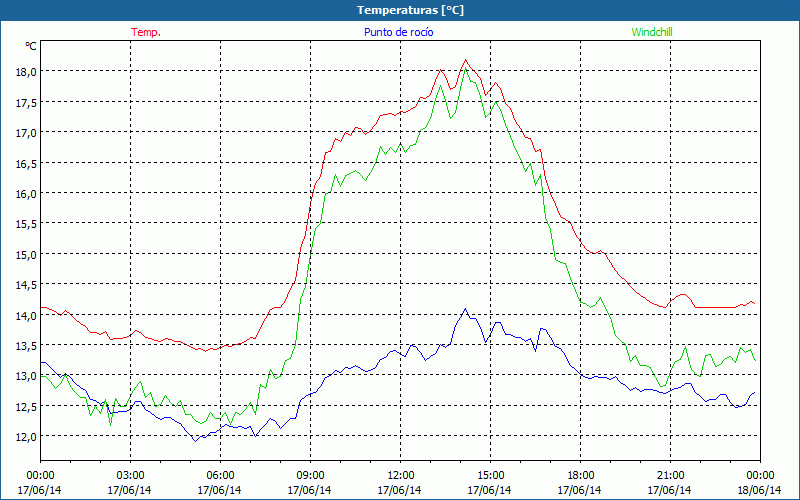
Task: Select the red "Temp." legend label
Action: pos(146,32)
